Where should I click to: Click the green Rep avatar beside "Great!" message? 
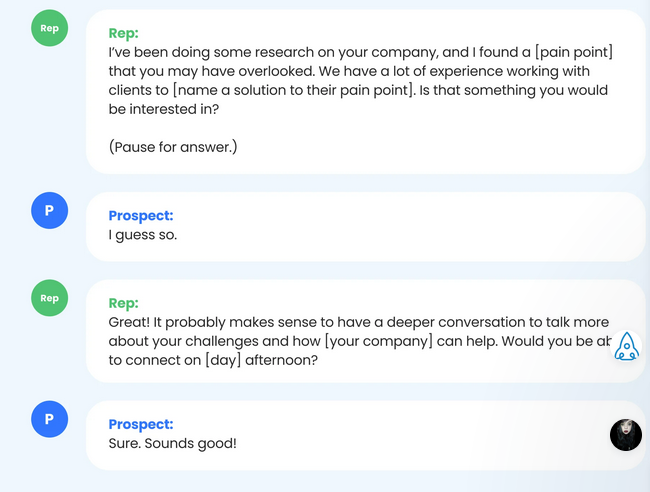[49, 297]
